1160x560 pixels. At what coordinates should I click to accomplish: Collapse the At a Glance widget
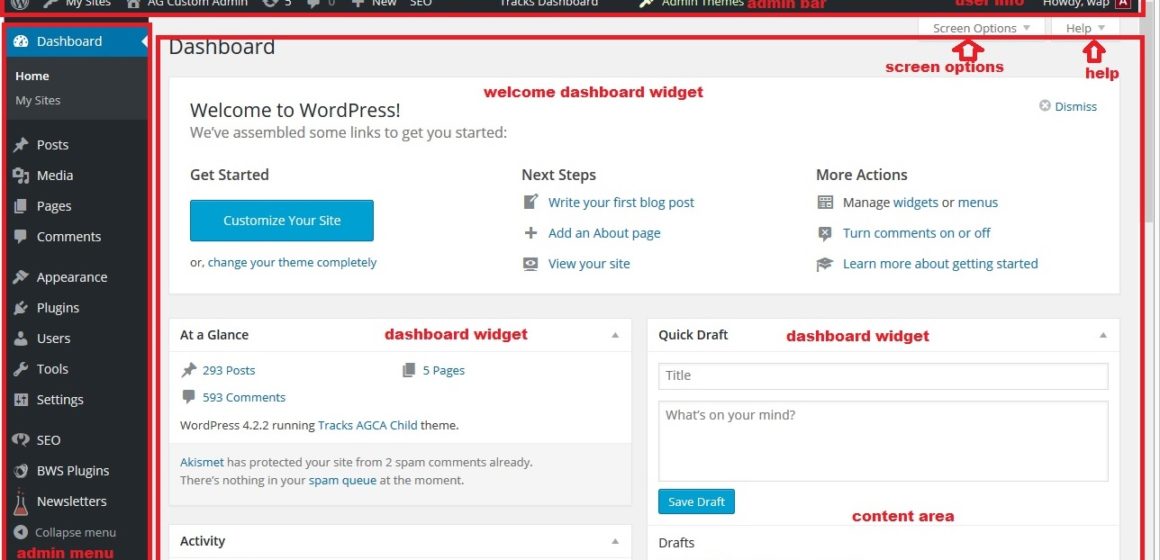[x=615, y=335]
